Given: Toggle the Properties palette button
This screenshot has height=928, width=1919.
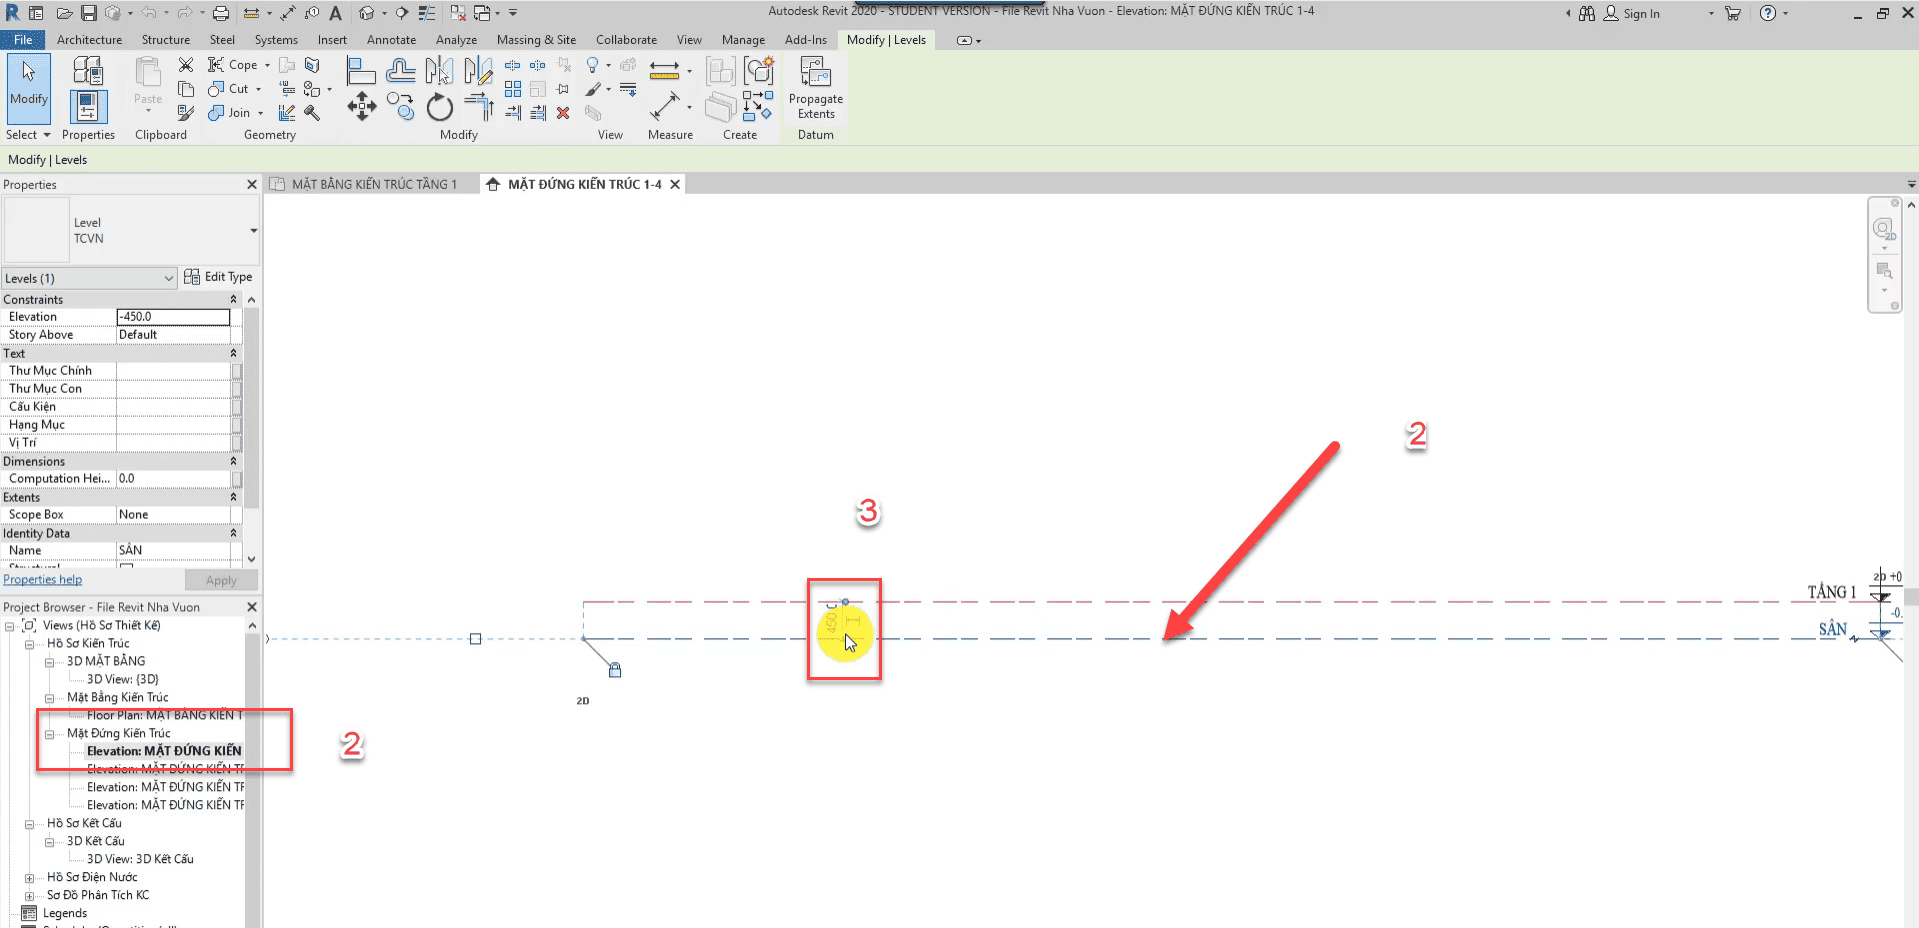Looking at the screenshot, I should [88, 106].
